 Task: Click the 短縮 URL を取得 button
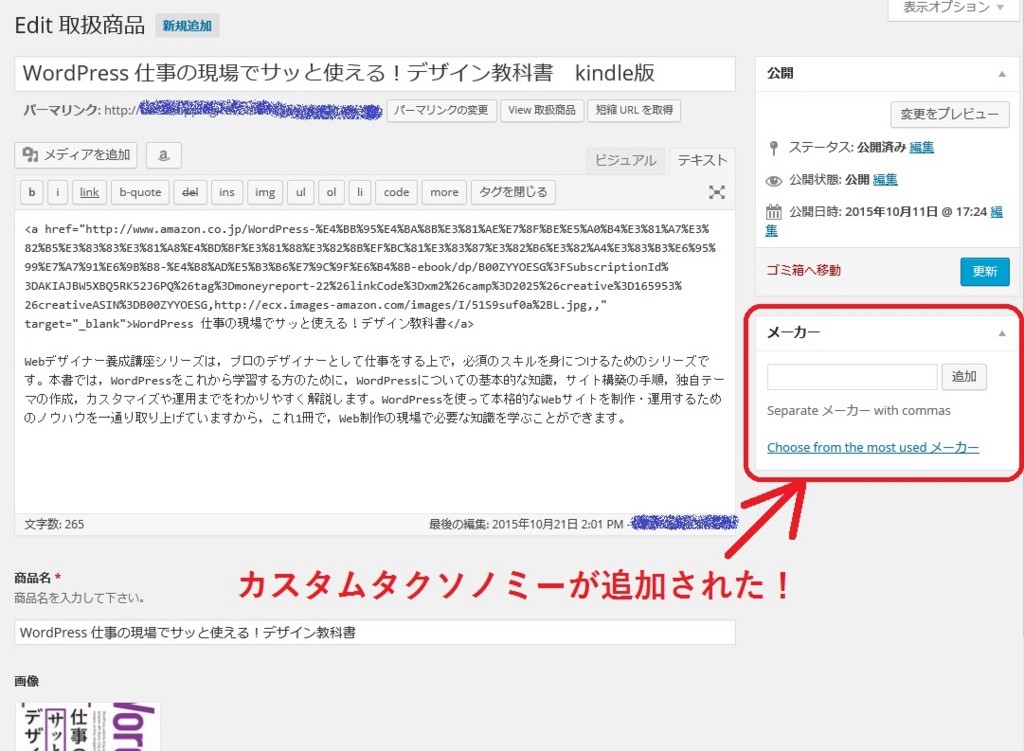(634, 110)
